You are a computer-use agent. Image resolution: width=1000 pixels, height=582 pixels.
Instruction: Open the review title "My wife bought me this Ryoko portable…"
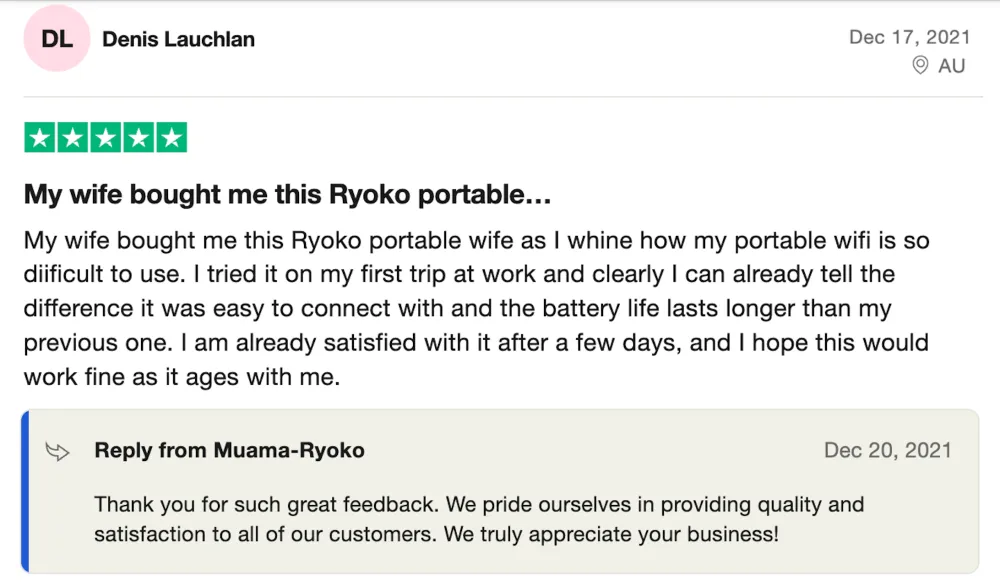point(288,194)
